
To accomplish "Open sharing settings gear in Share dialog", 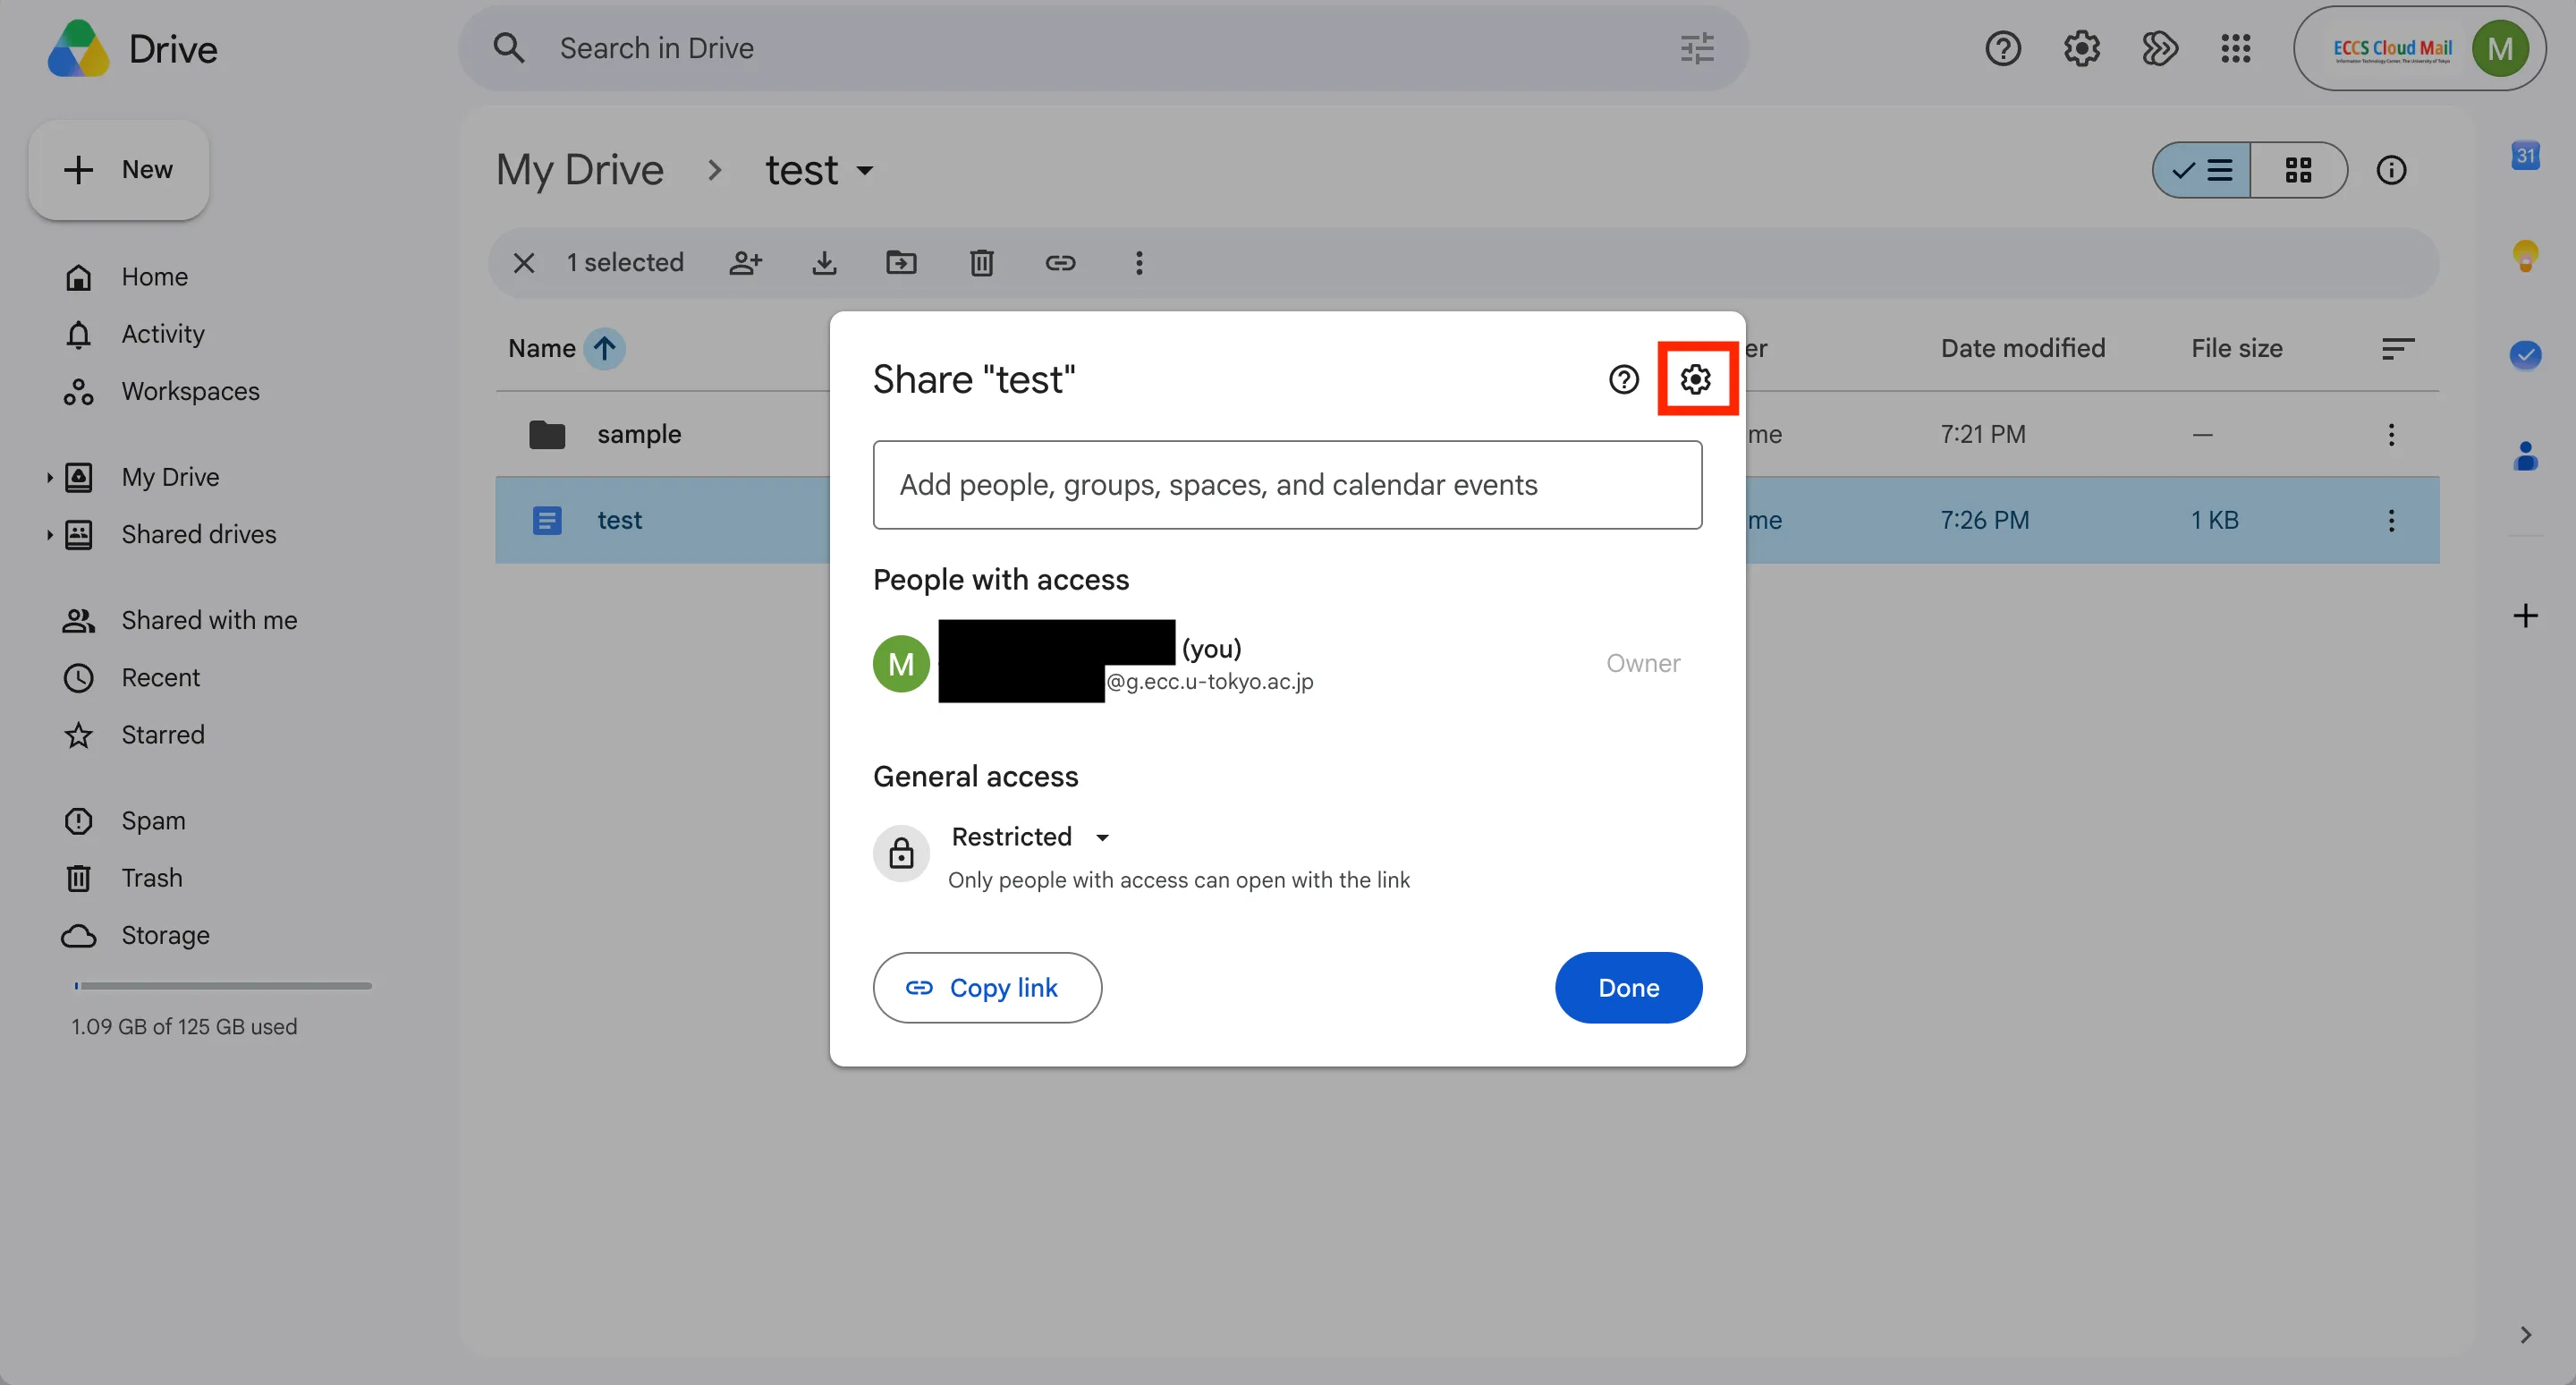I will [1696, 379].
